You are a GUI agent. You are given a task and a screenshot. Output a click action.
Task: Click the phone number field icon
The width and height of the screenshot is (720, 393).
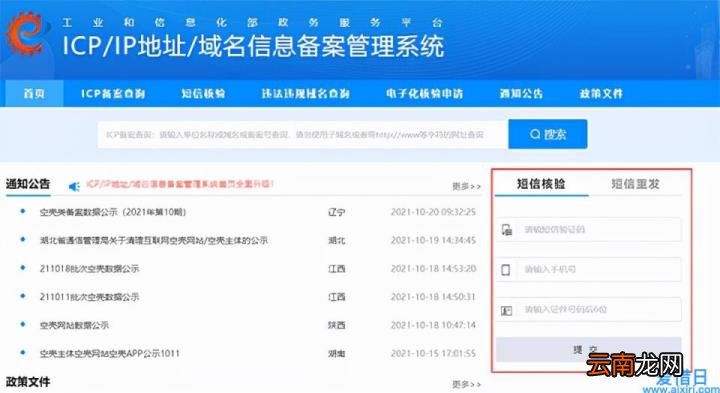(x=506, y=269)
